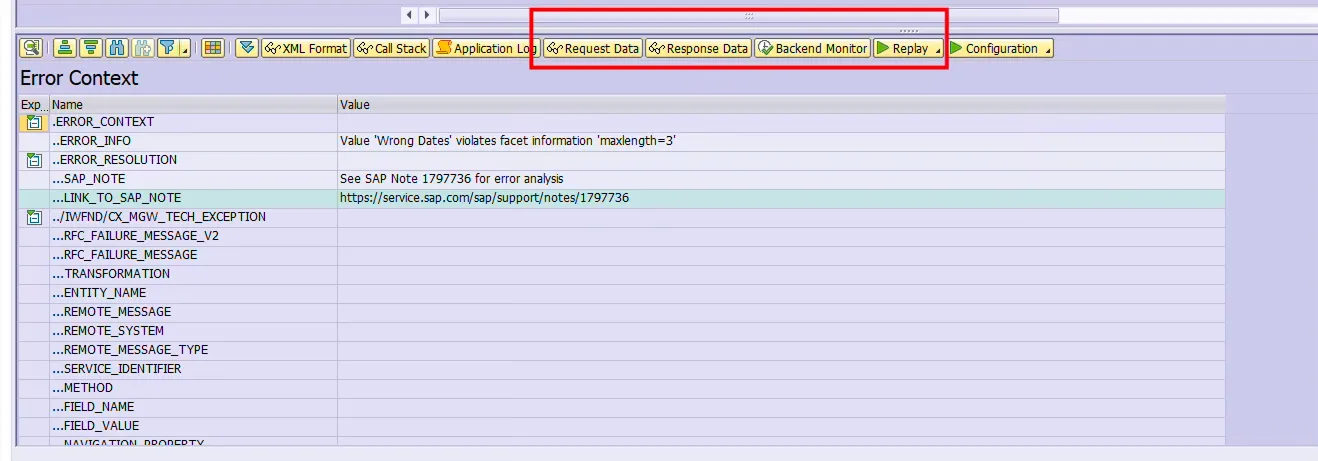Select the ...SAP_NOTE row name
This screenshot has height=461, width=1318.
pos(88,179)
